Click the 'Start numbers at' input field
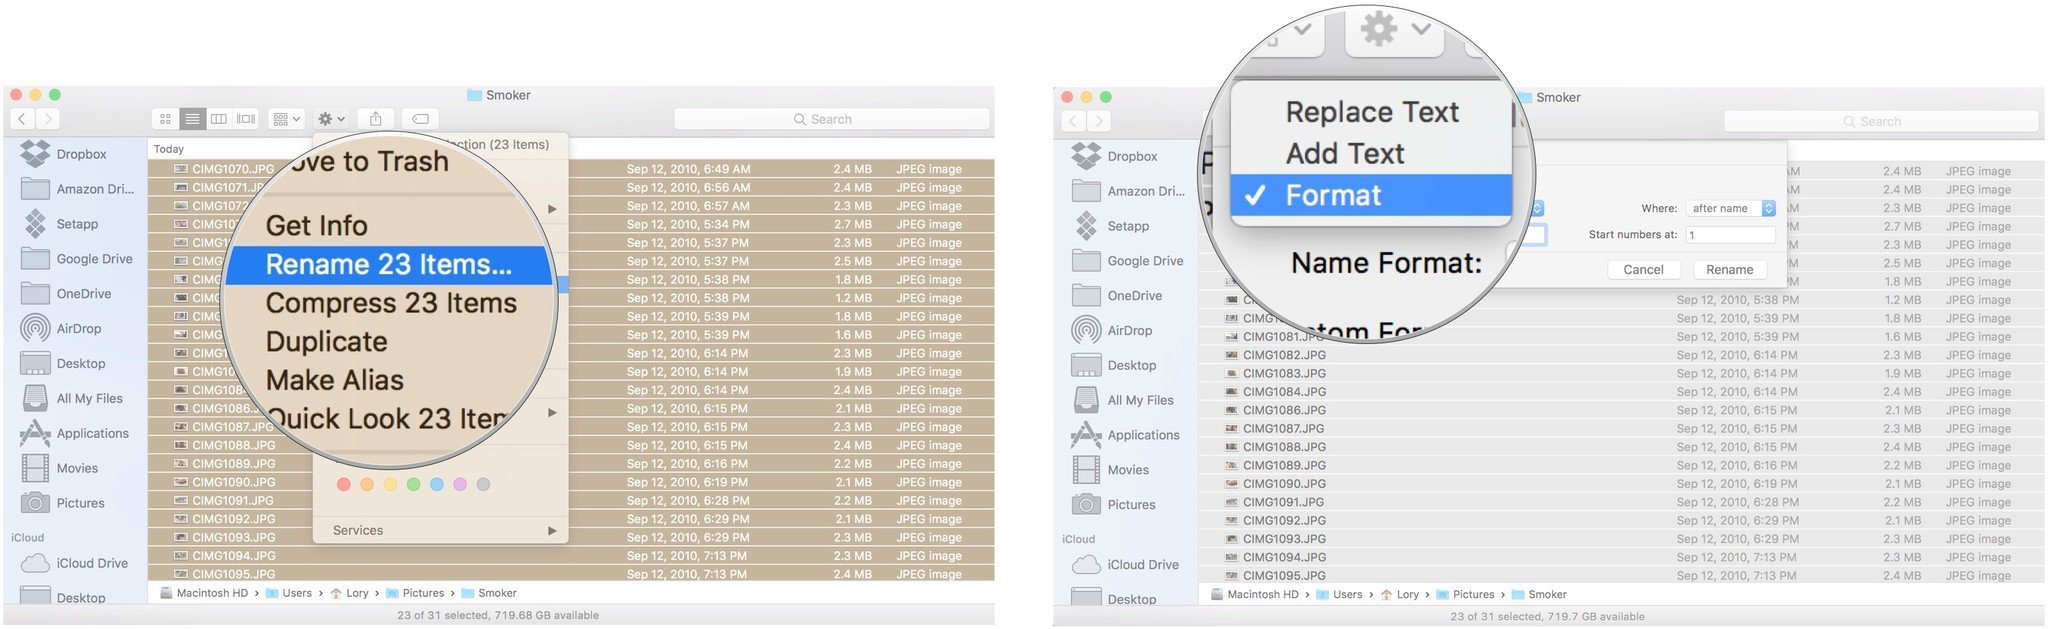The height and width of the screenshot is (629, 2048). pos(1730,235)
